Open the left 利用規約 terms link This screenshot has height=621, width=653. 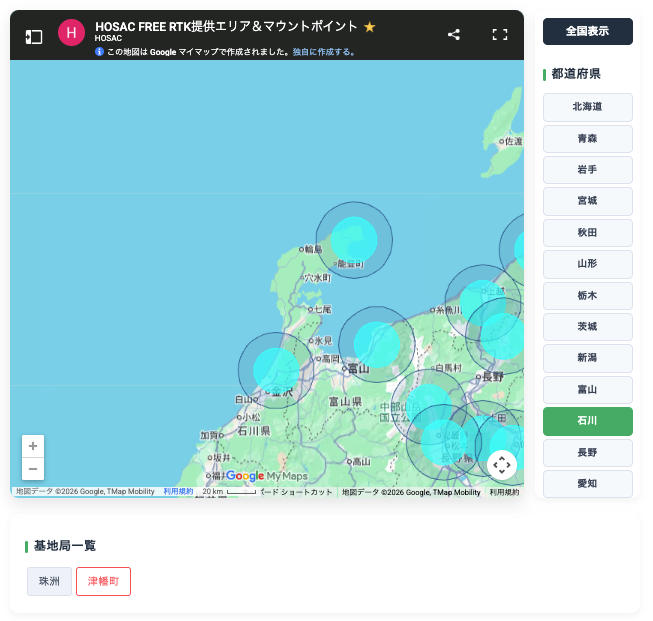tap(178, 491)
